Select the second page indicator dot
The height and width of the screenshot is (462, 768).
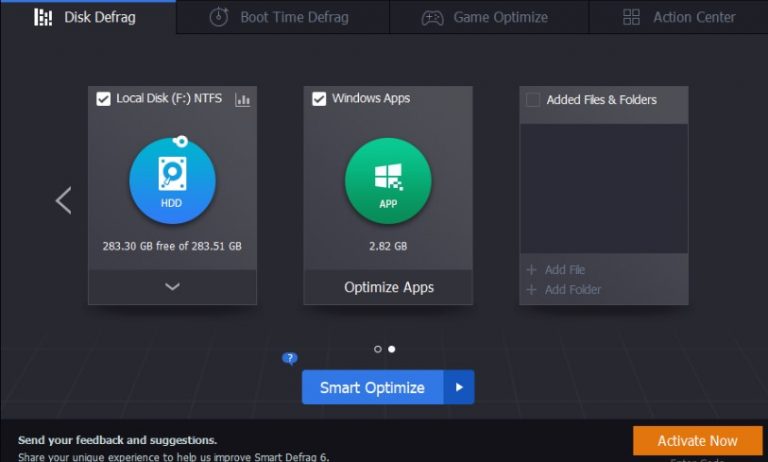(392, 349)
